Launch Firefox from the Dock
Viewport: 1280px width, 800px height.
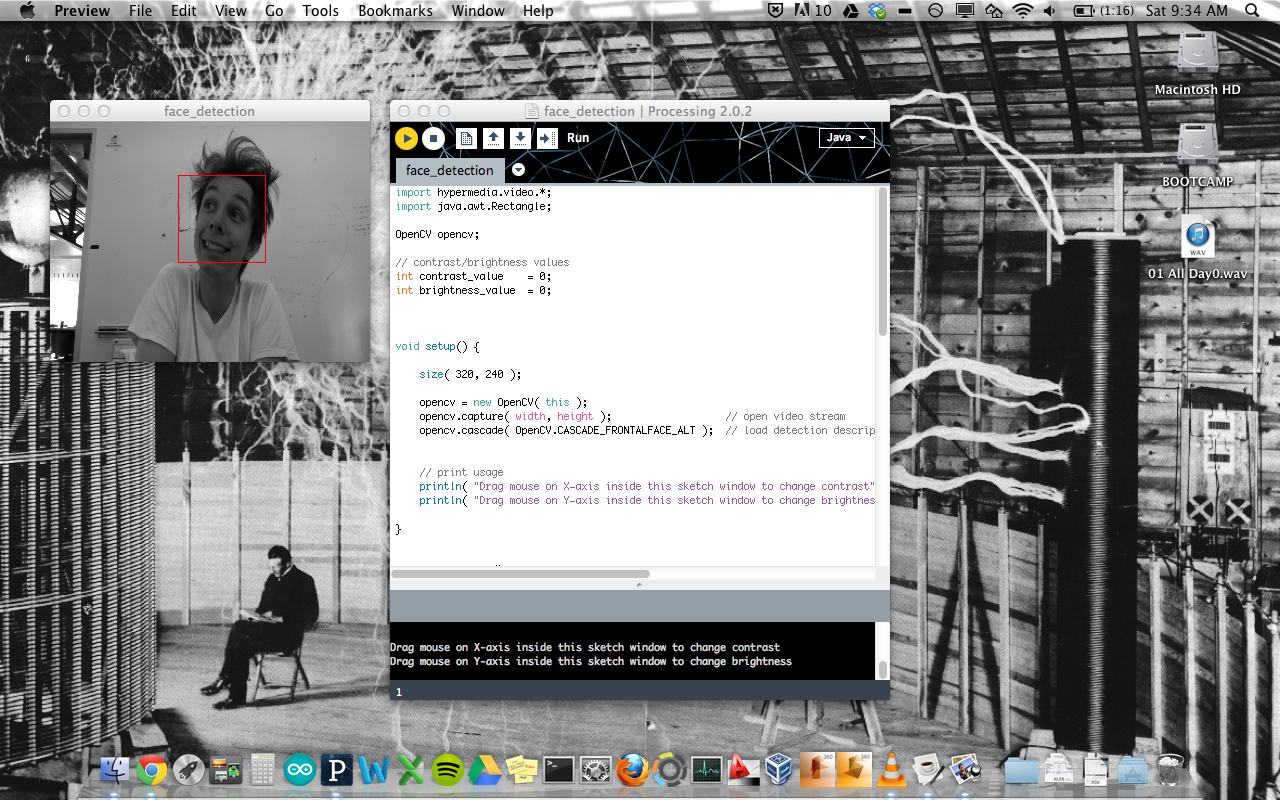[632, 769]
